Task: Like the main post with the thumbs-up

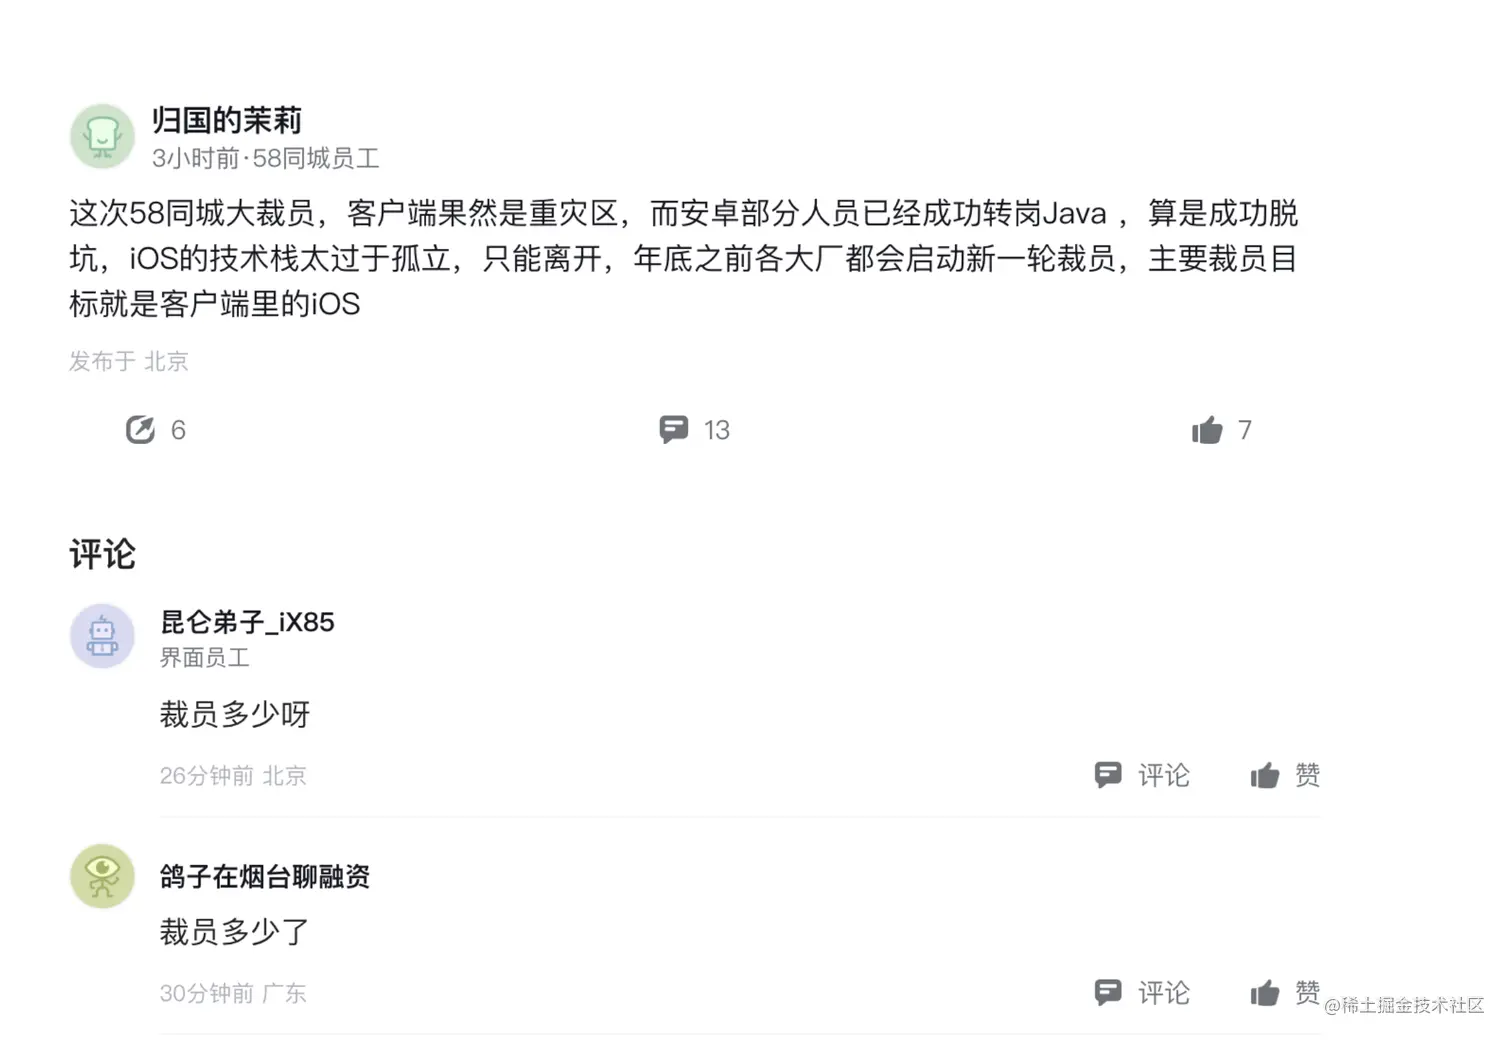Action: pos(1208,429)
